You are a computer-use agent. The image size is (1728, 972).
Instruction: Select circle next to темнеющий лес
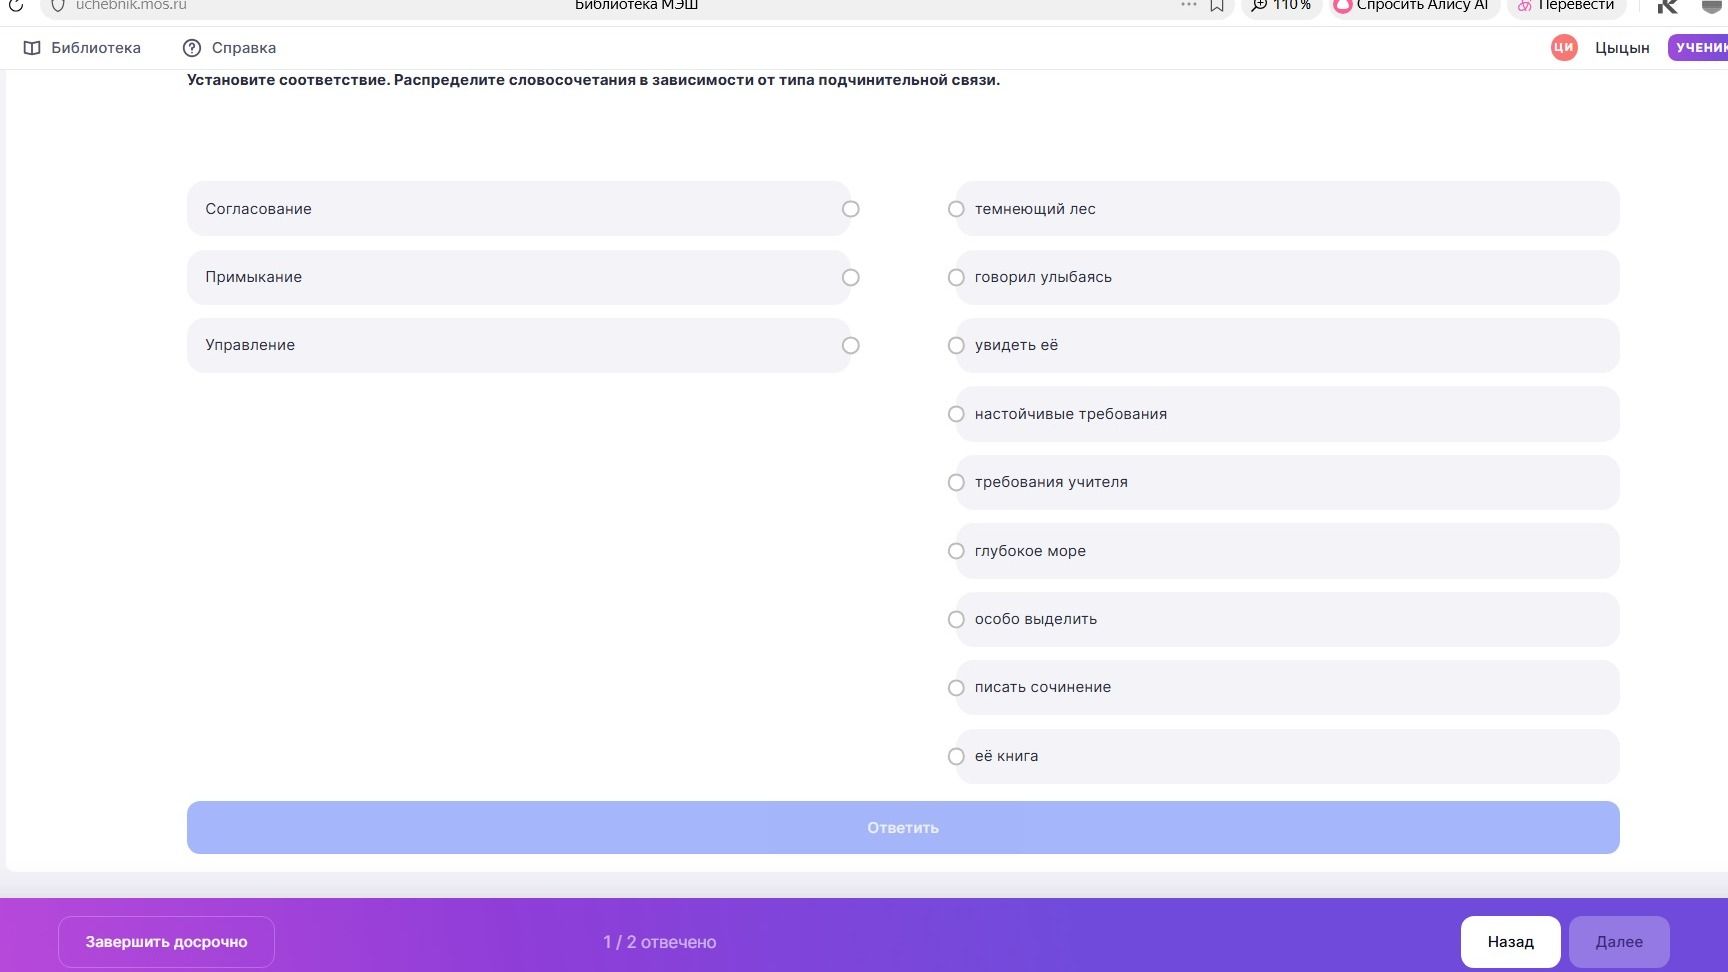pos(956,209)
